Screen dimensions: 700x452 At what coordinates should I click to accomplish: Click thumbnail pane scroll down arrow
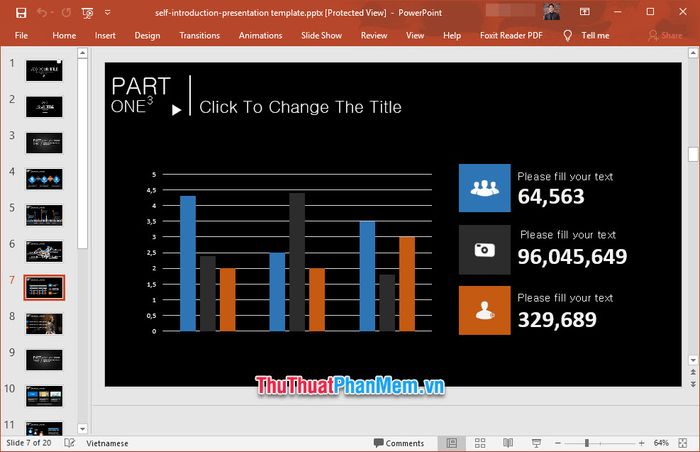(83, 429)
